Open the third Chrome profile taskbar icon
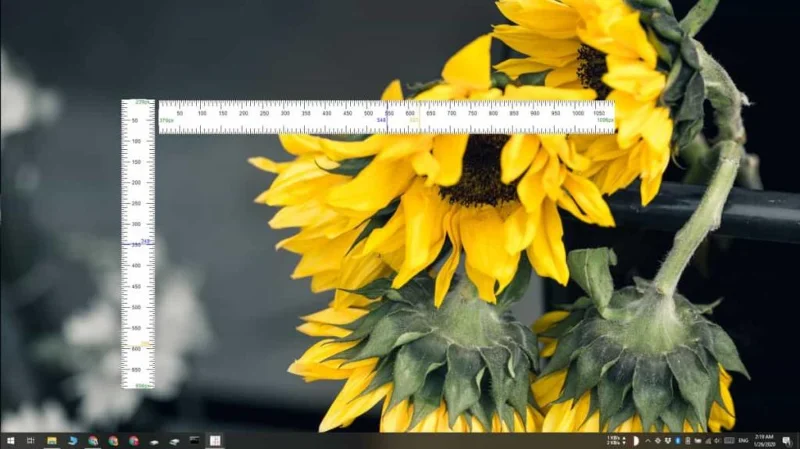This screenshot has width=800, height=449. 134,441
